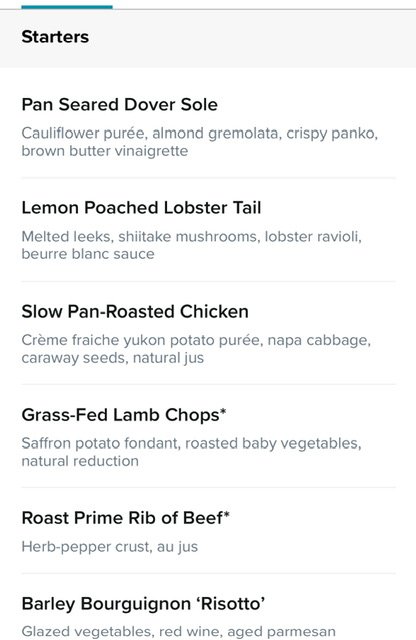416x640 pixels.
Task: Tap the crème fraiche yukon potato description
Action: (196, 349)
